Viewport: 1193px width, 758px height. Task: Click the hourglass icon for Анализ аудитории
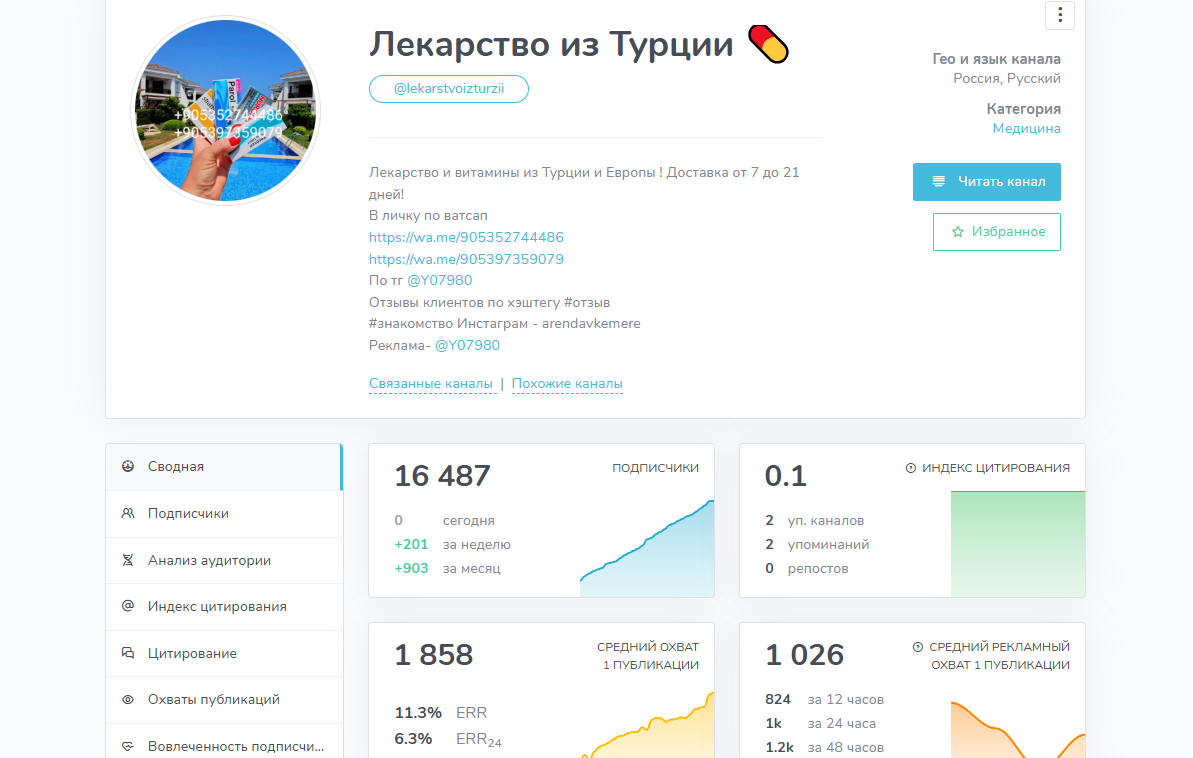click(x=127, y=560)
